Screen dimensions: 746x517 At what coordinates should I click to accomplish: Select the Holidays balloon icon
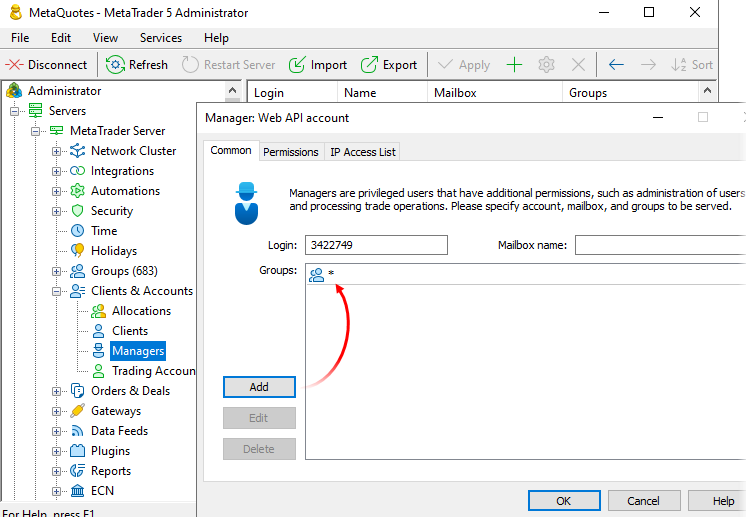pyautogui.click(x=78, y=250)
